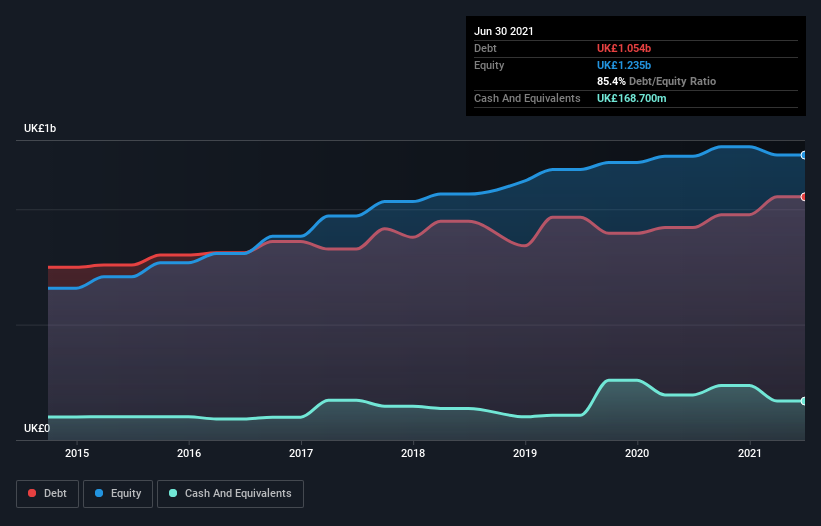This screenshot has width=821, height=526.
Task: Click the 85.4% Debt/Equity Ratio text
Action: (657, 81)
